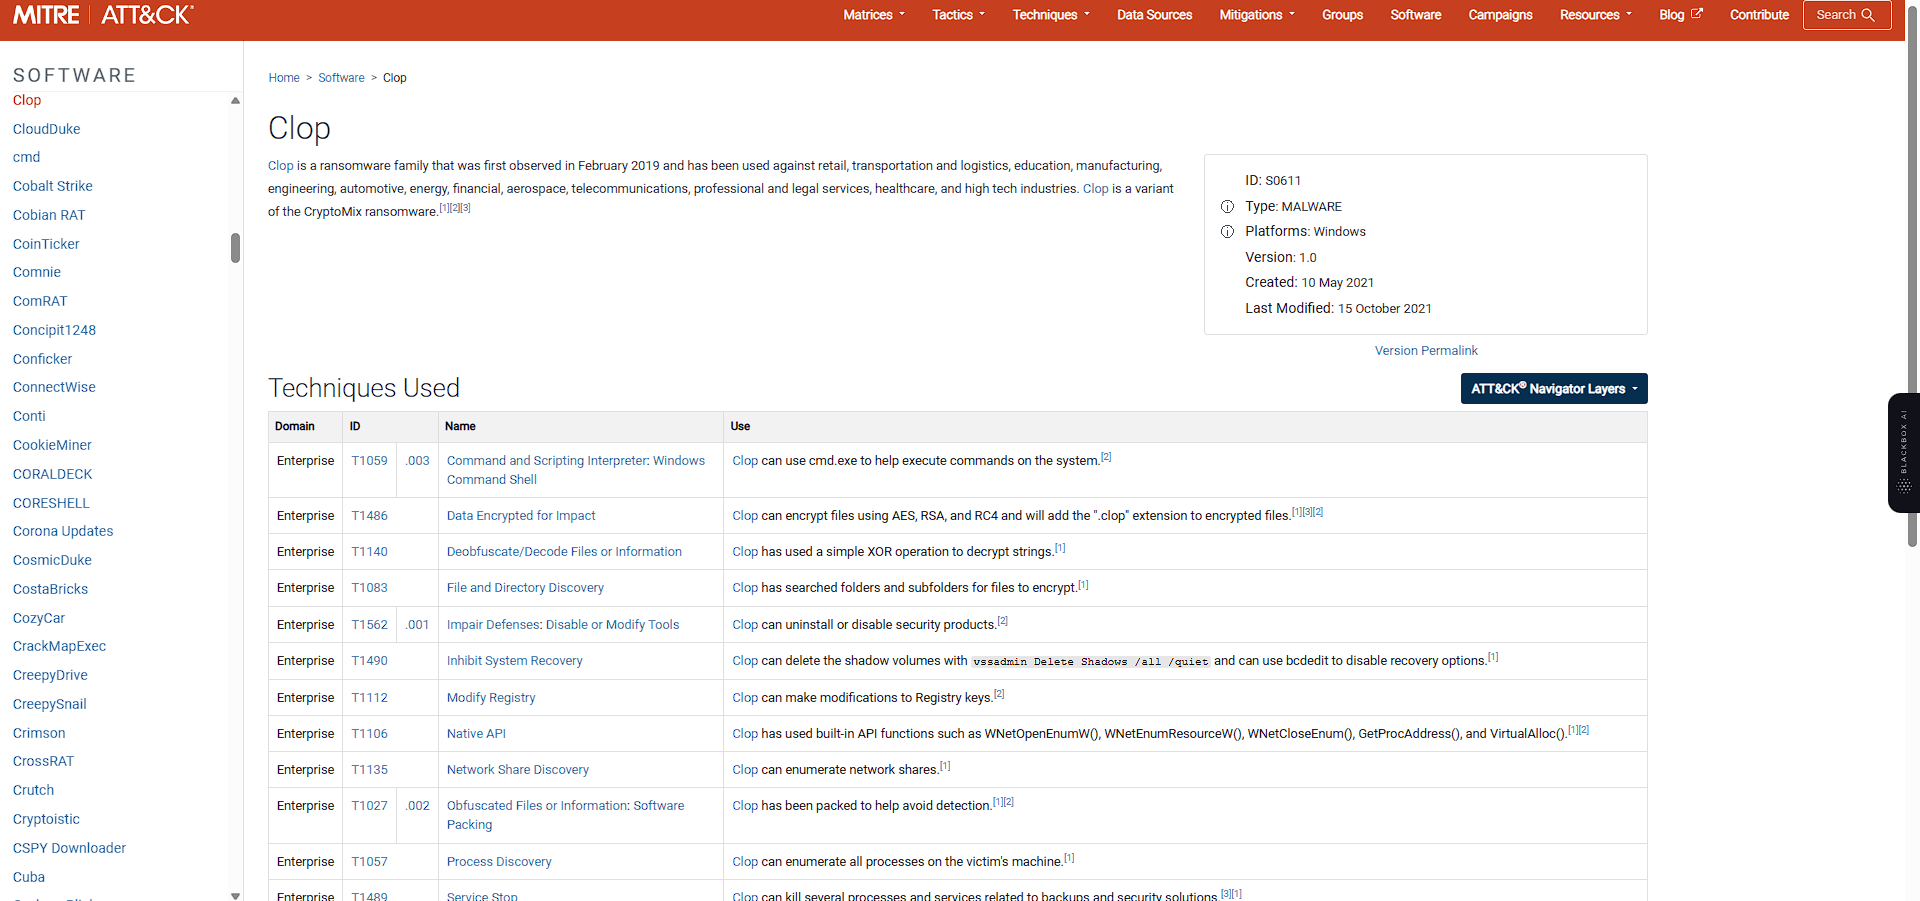The image size is (1920, 901).
Task: Expand the ATT&CK Navigator Layers dropdown
Action: [x=1553, y=389]
